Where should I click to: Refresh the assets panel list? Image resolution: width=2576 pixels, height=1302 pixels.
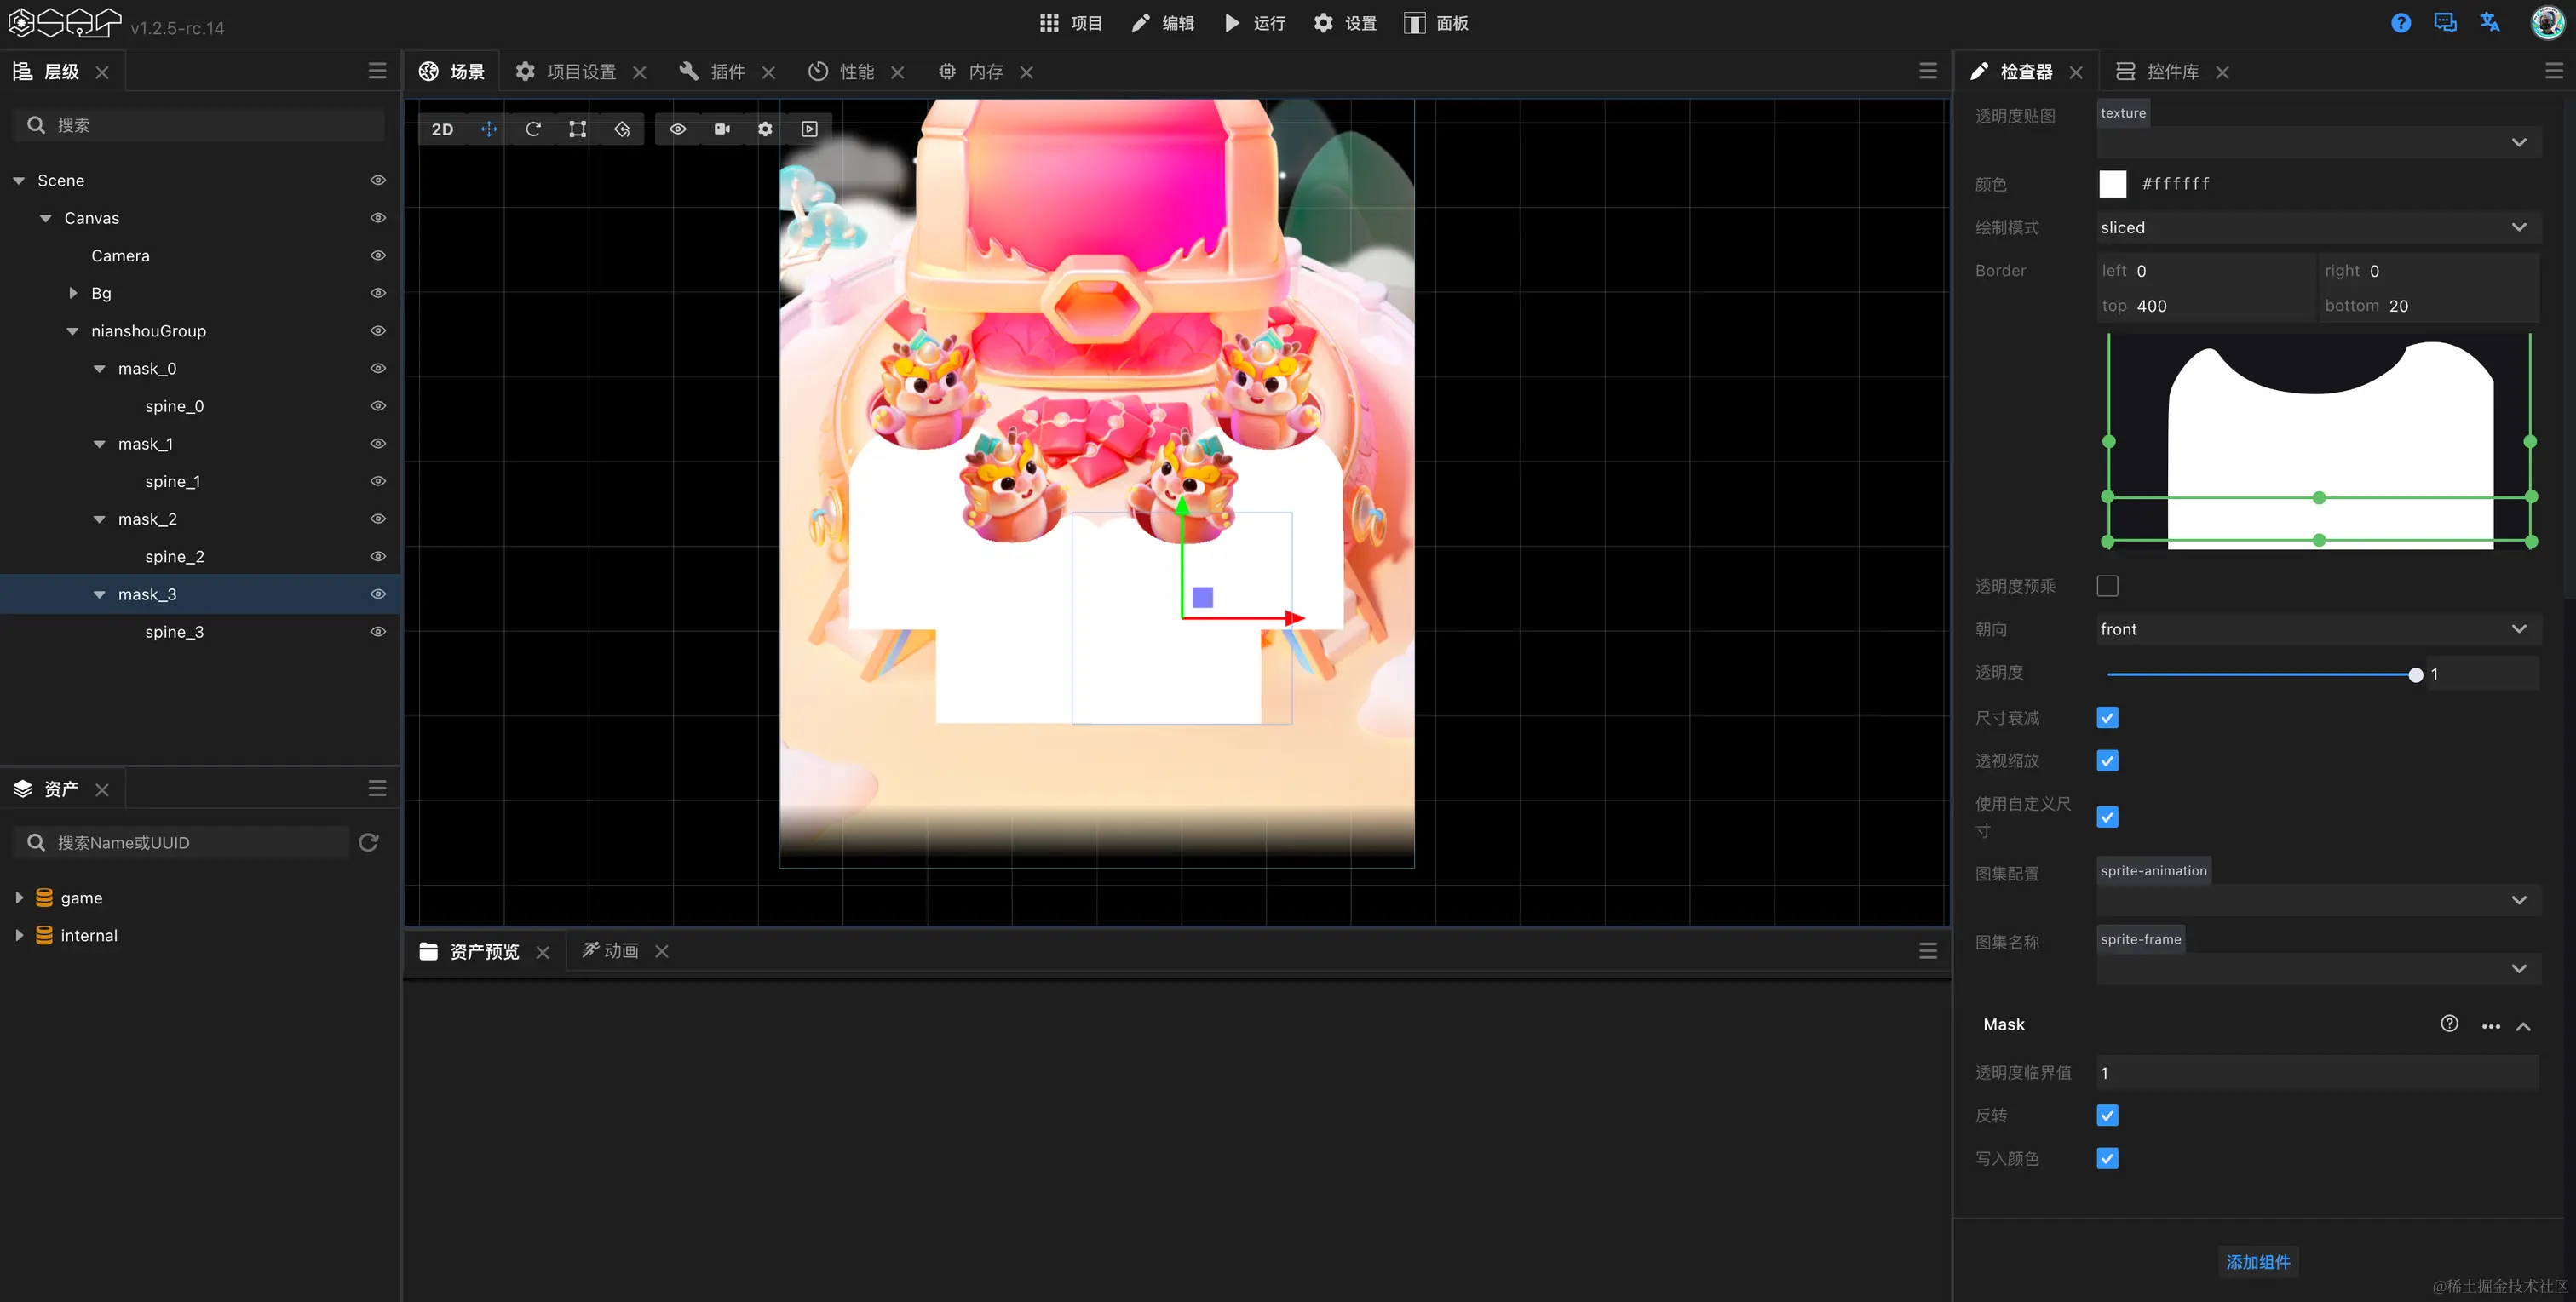(368, 842)
